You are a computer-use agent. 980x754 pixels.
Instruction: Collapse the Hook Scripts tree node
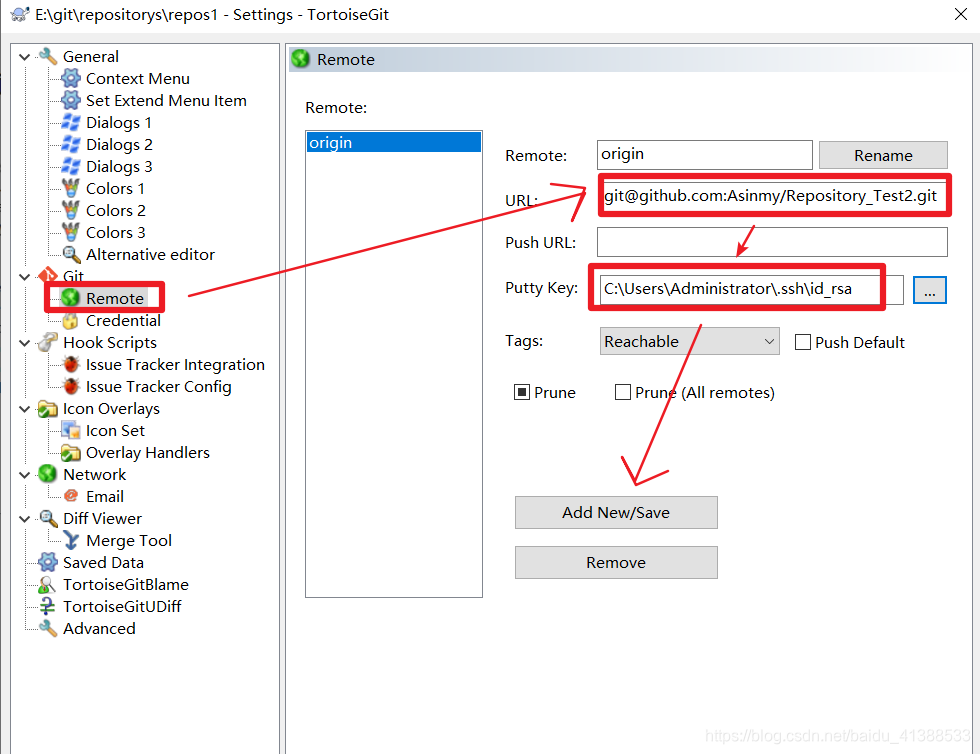click(24, 343)
